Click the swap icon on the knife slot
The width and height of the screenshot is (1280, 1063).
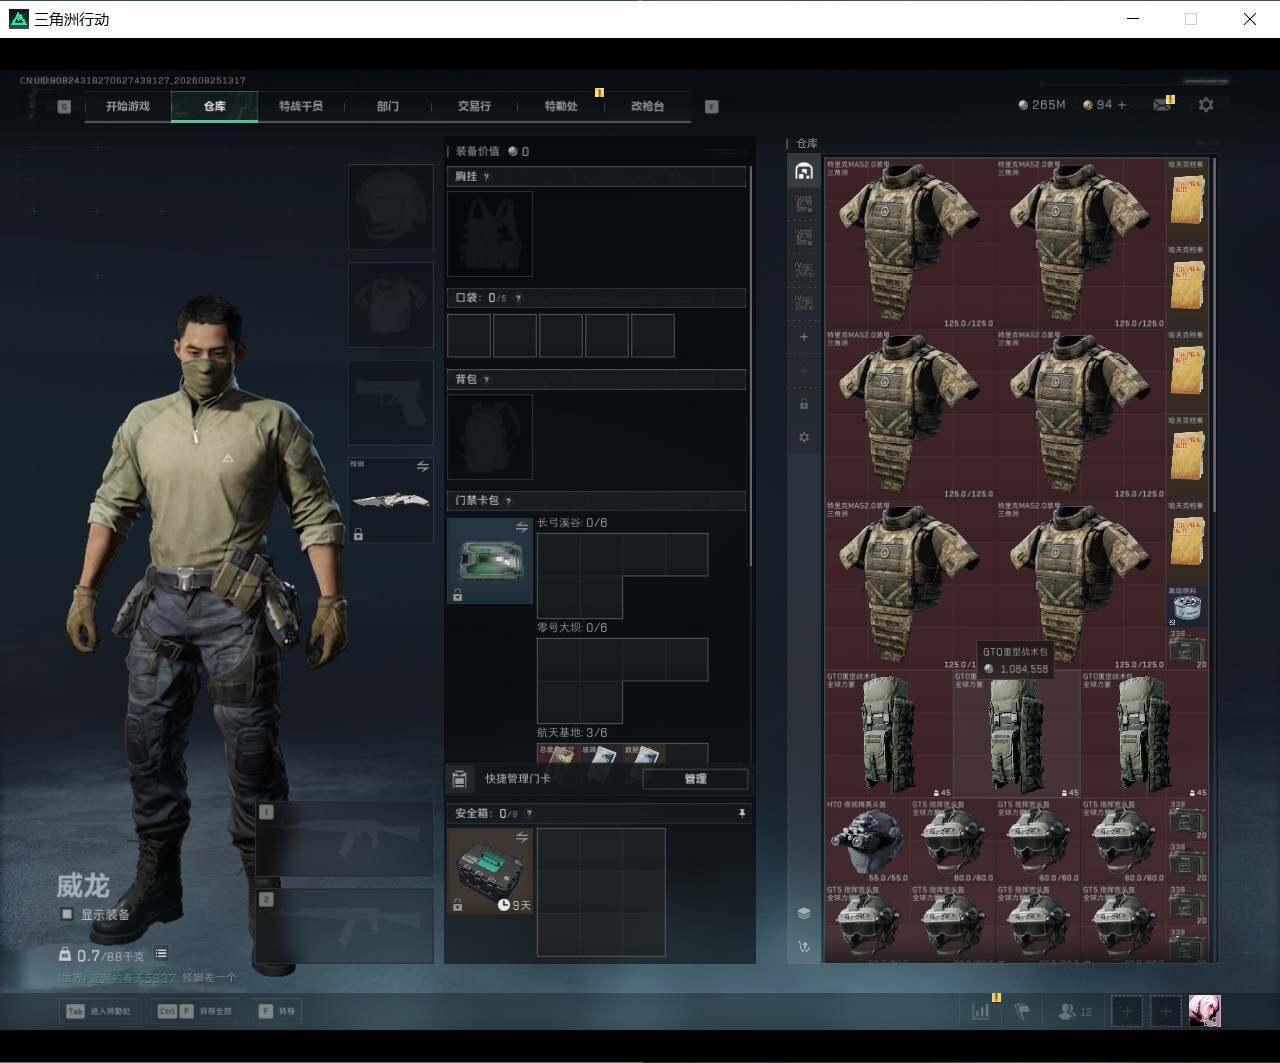pos(422,466)
